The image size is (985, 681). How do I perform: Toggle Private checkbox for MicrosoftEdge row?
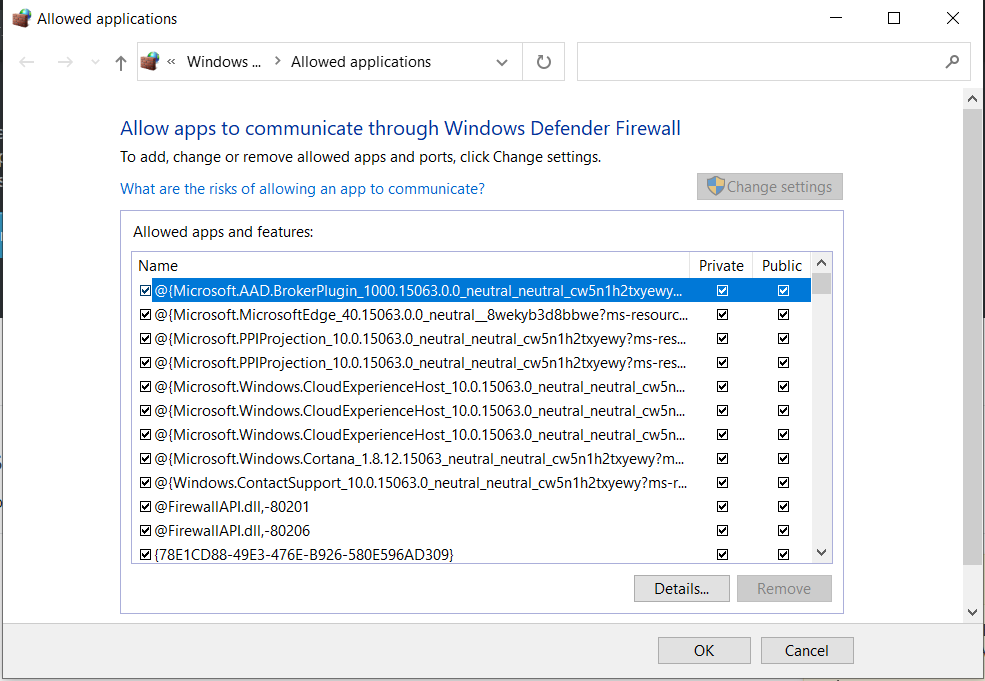[x=722, y=314]
